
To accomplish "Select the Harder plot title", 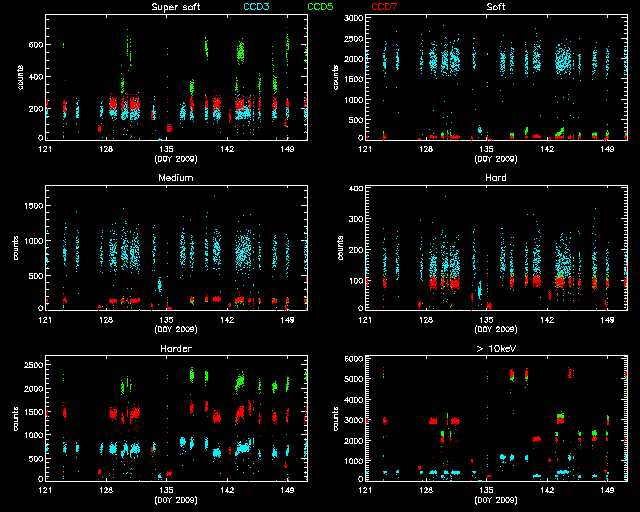I will (175, 349).
